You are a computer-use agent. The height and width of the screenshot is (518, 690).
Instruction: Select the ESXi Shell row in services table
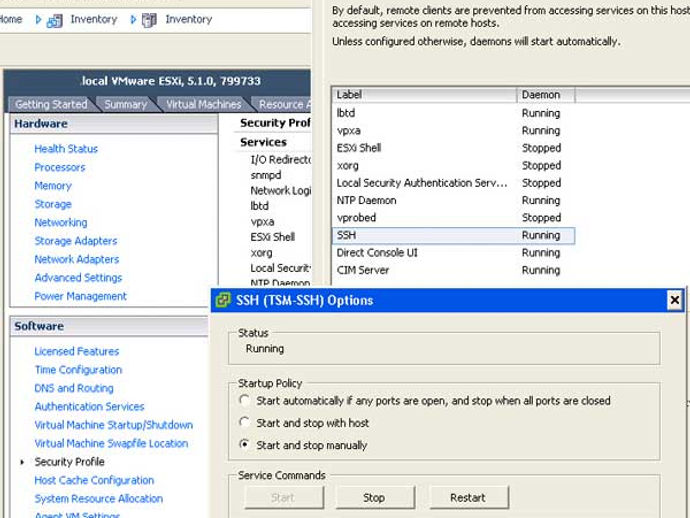(453, 148)
